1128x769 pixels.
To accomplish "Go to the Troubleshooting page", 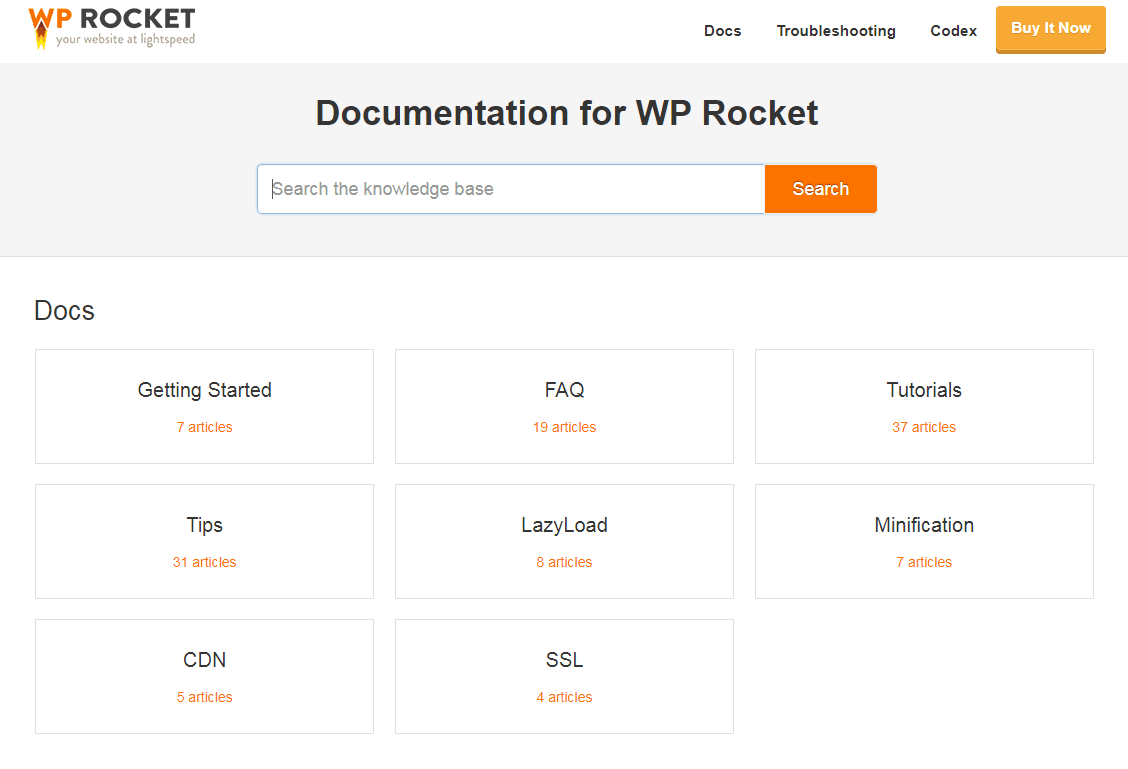I will [836, 31].
